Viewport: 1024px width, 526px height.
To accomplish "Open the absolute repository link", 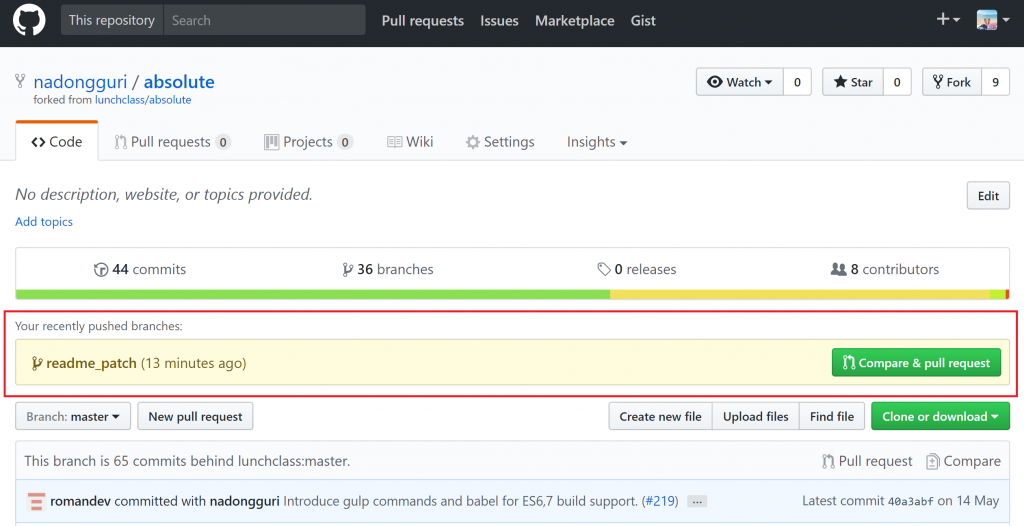I will [x=179, y=82].
